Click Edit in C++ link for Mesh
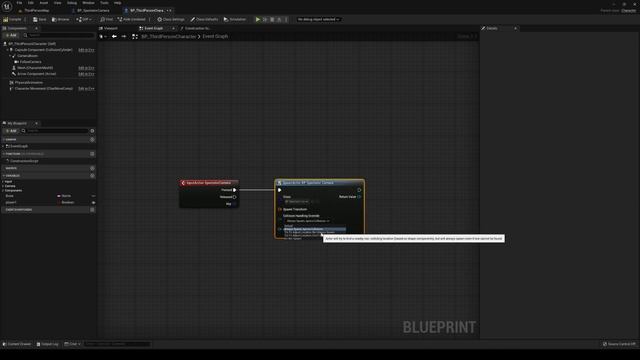The width and height of the screenshot is (640, 360). (86, 68)
